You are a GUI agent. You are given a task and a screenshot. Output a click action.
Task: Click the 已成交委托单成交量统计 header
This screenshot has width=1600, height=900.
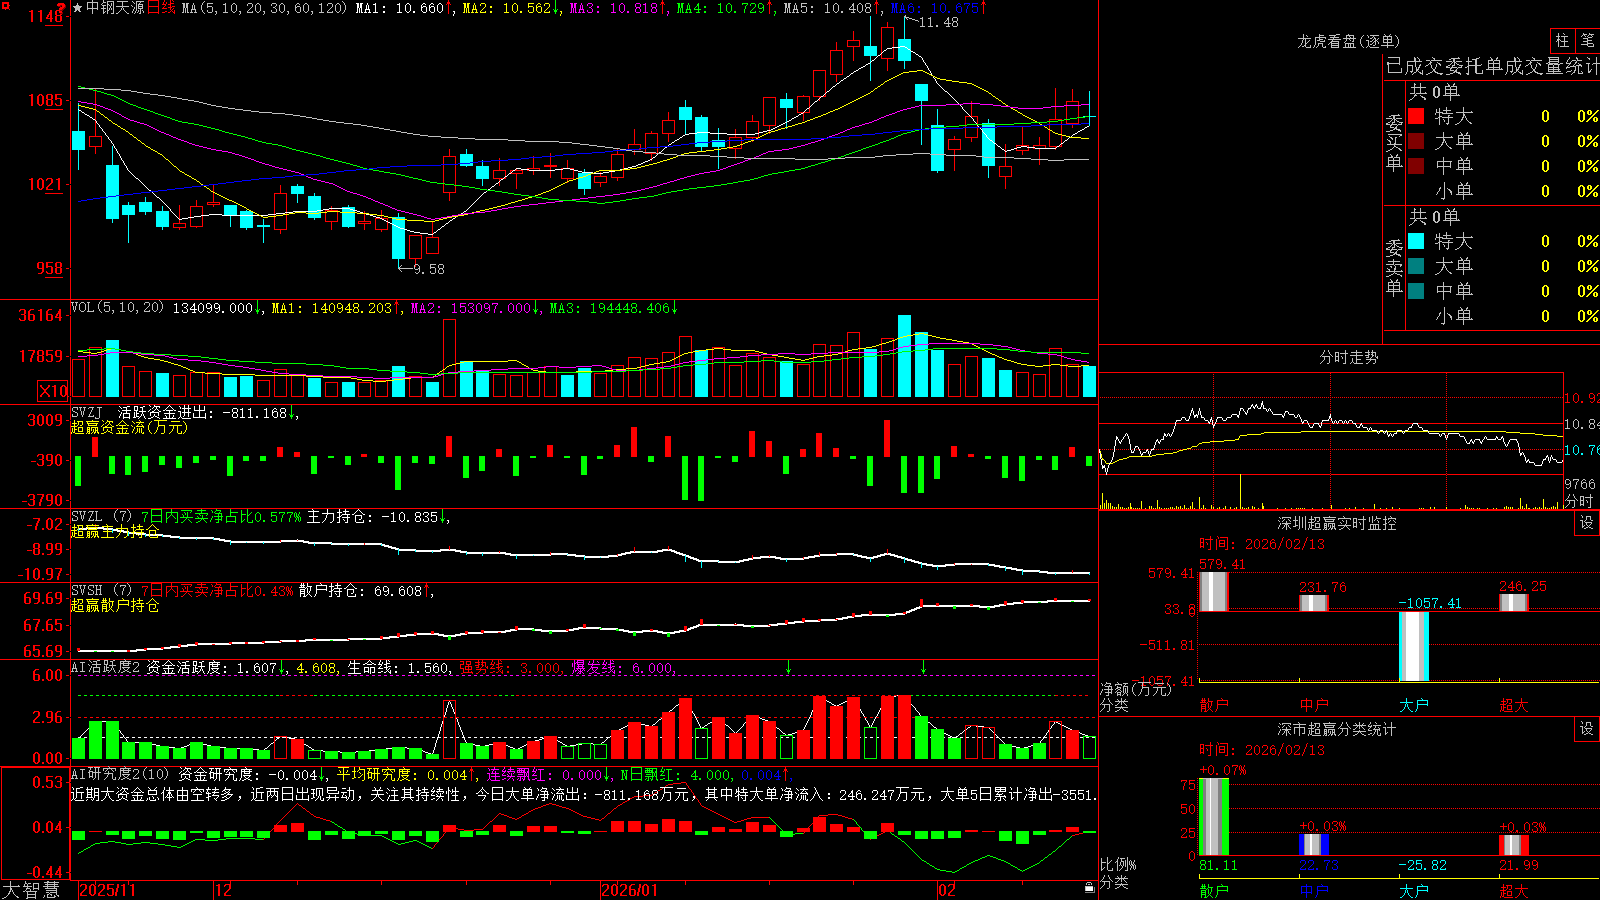click(x=1492, y=66)
